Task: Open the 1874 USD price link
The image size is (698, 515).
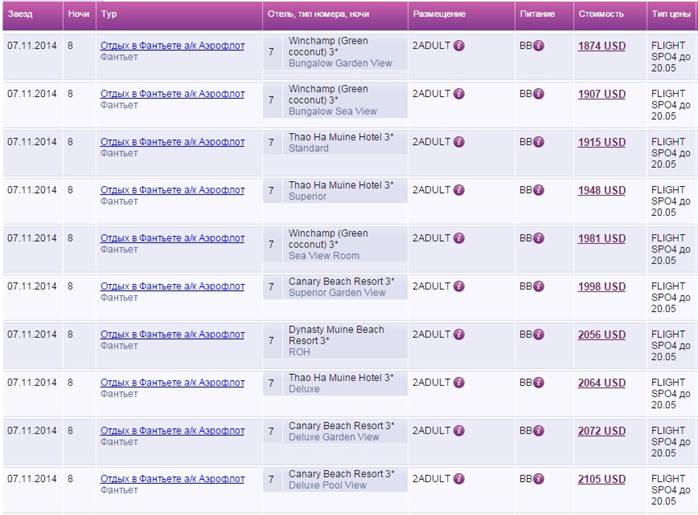Action: (601, 46)
